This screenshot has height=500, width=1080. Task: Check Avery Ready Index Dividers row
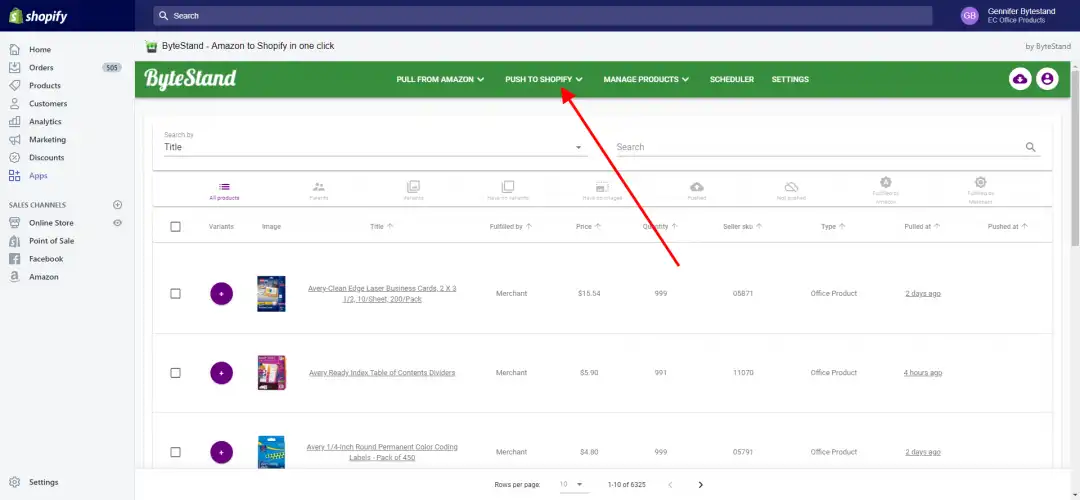[x=175, y=373]
